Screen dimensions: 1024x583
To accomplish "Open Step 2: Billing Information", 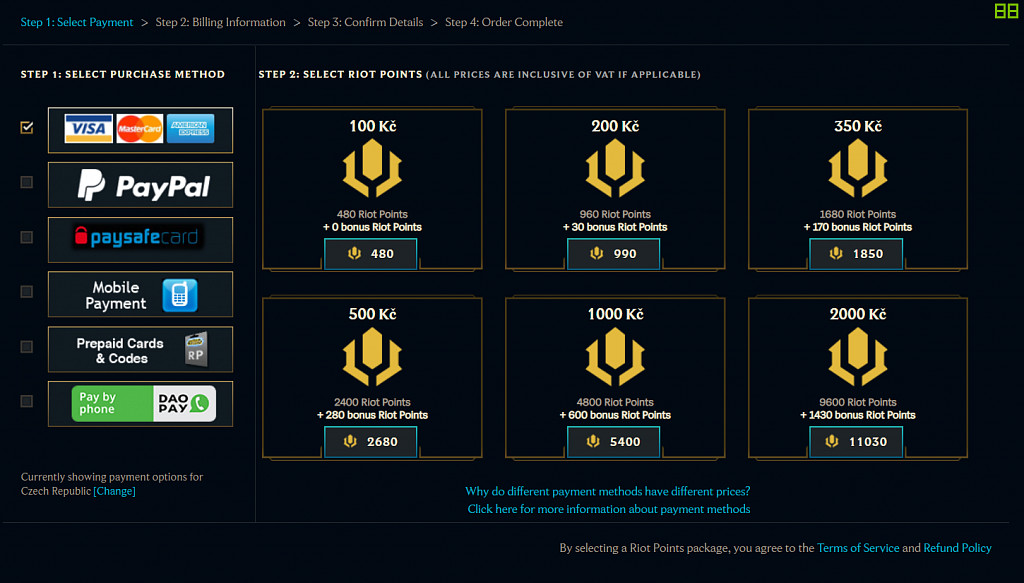I will [221, 21].
